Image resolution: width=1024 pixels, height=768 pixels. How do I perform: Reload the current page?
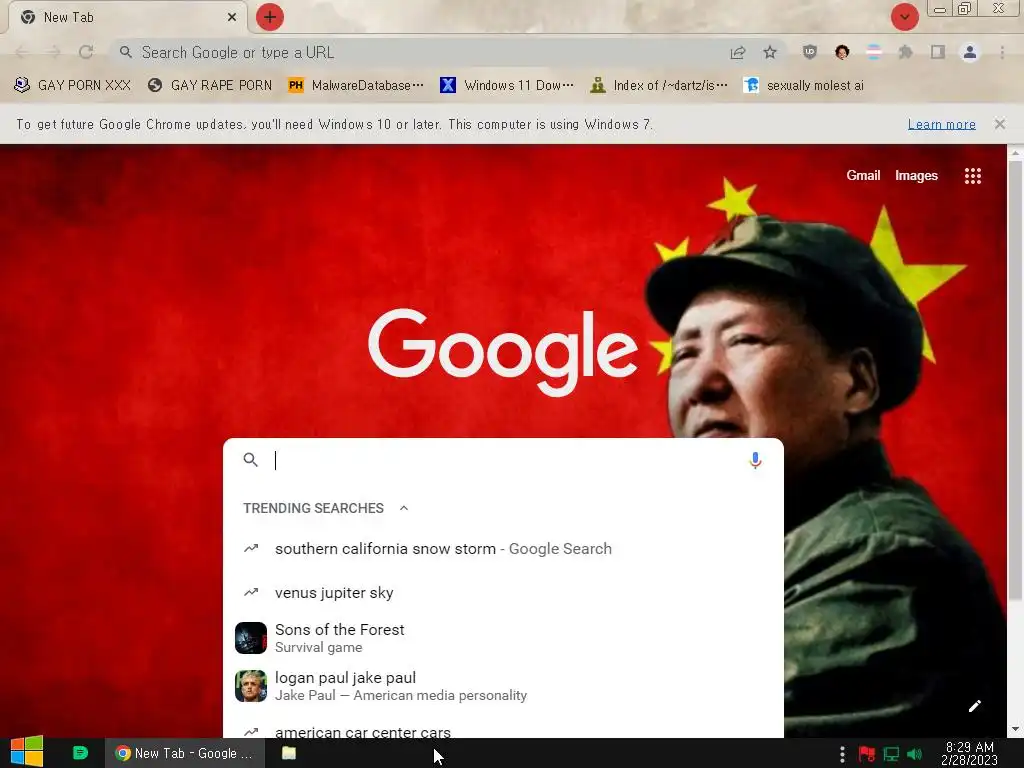click(86, 52)
